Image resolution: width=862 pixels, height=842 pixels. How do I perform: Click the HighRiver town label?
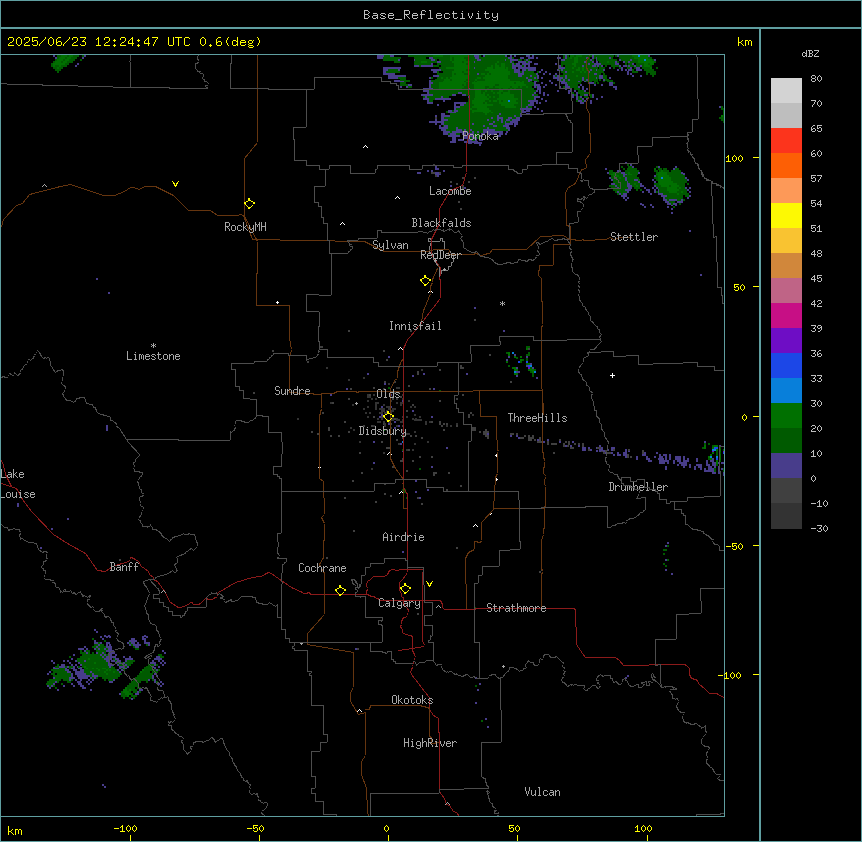(430, 743)
